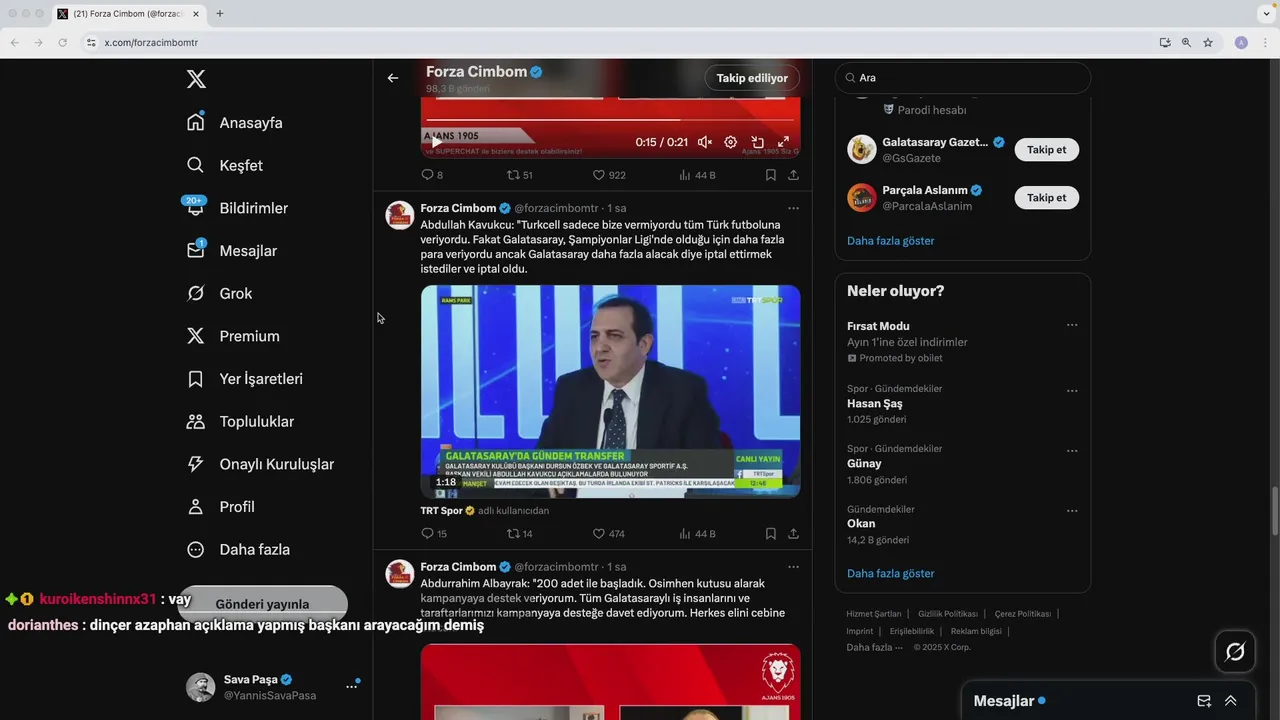Open Yer İşaretleri bookmarks
Viewport: 1280px width, 720px height.
point(245,379)
